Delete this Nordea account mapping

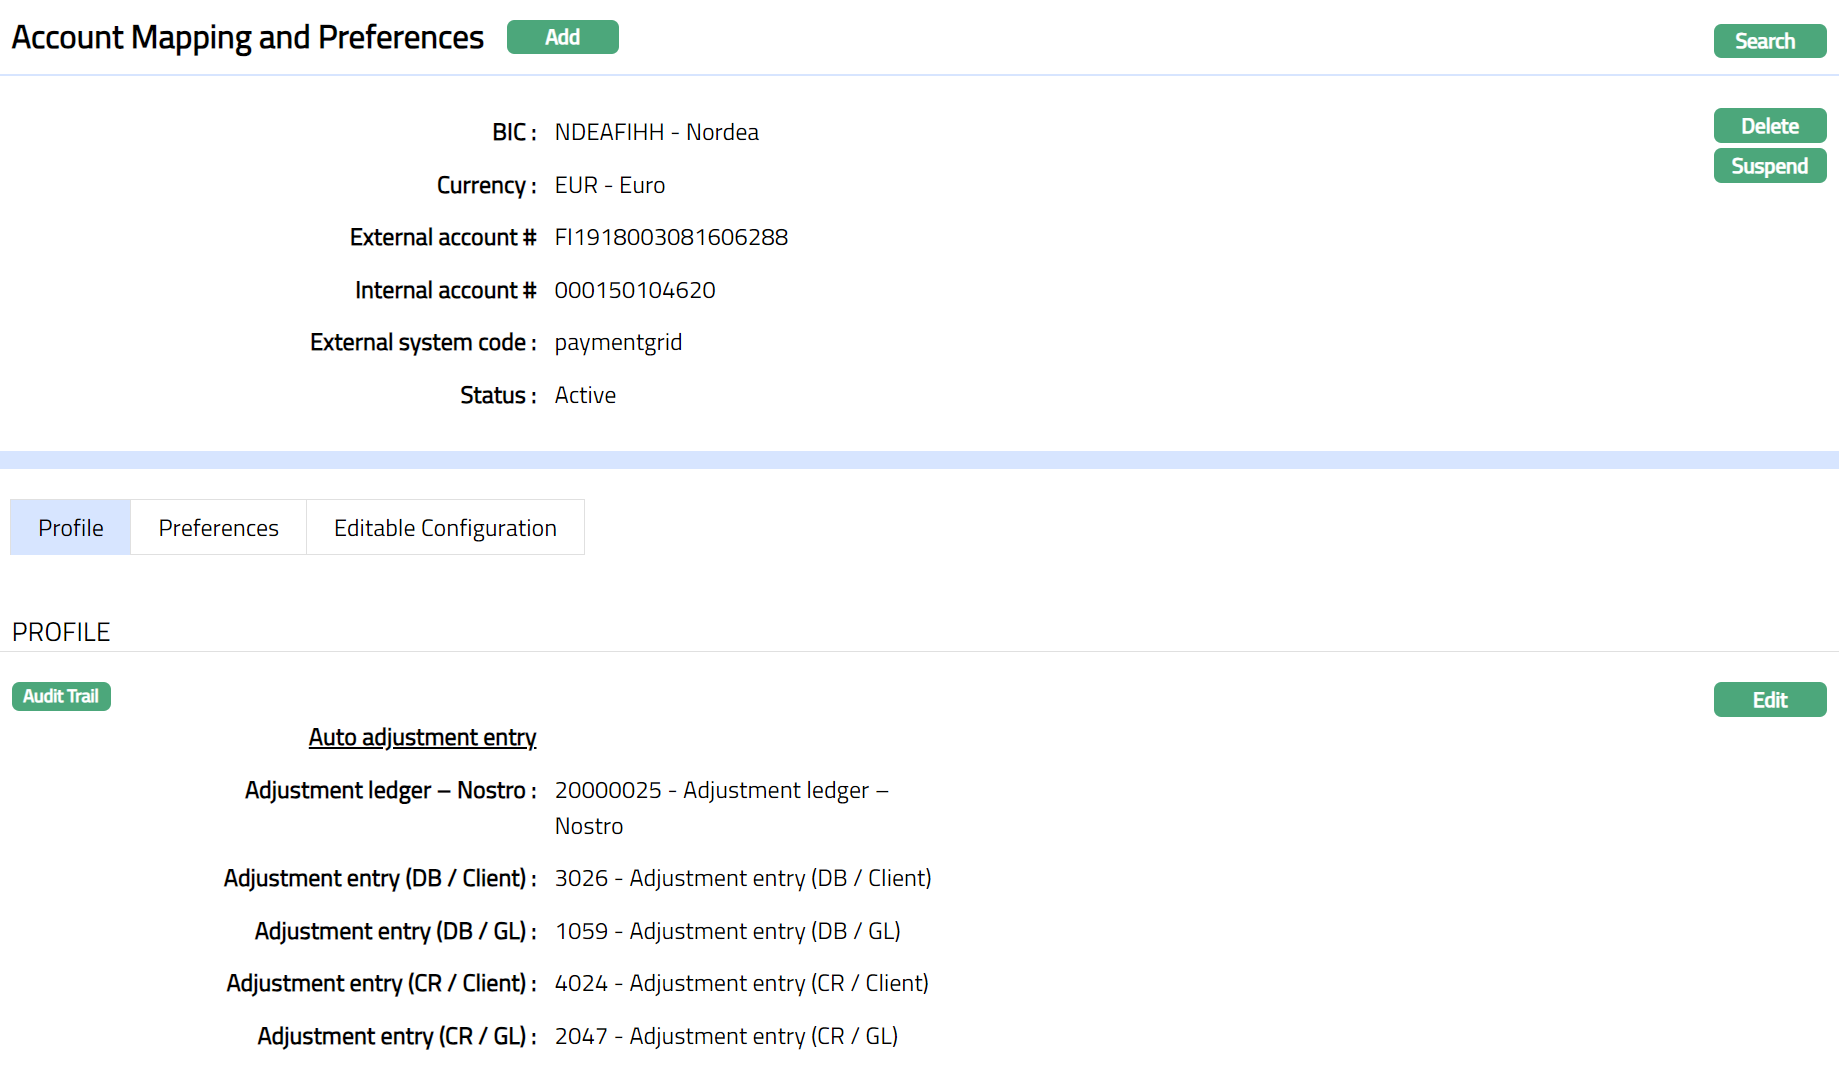click(1769, 126)
